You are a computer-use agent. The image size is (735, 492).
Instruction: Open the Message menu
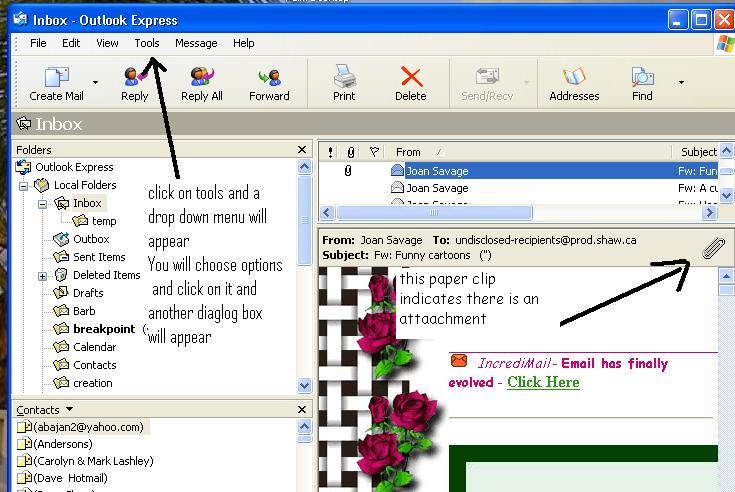(x=196, y=43)
